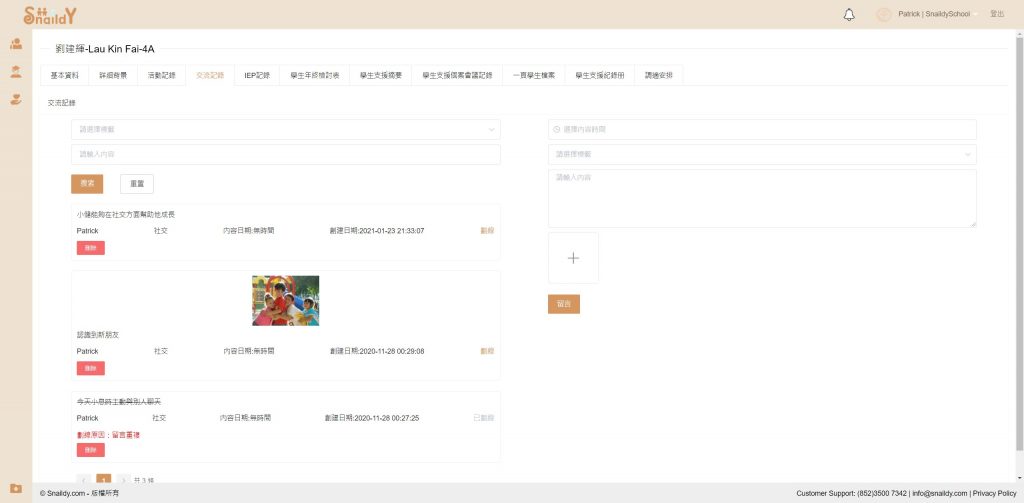This screenshot has height=503, width=1024.
Task: Open the 活動記錄 tab
Action: pos(161,75)
